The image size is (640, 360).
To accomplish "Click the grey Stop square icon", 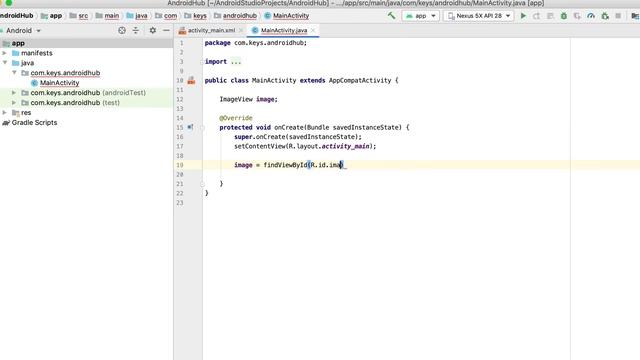I will [618, 16].
